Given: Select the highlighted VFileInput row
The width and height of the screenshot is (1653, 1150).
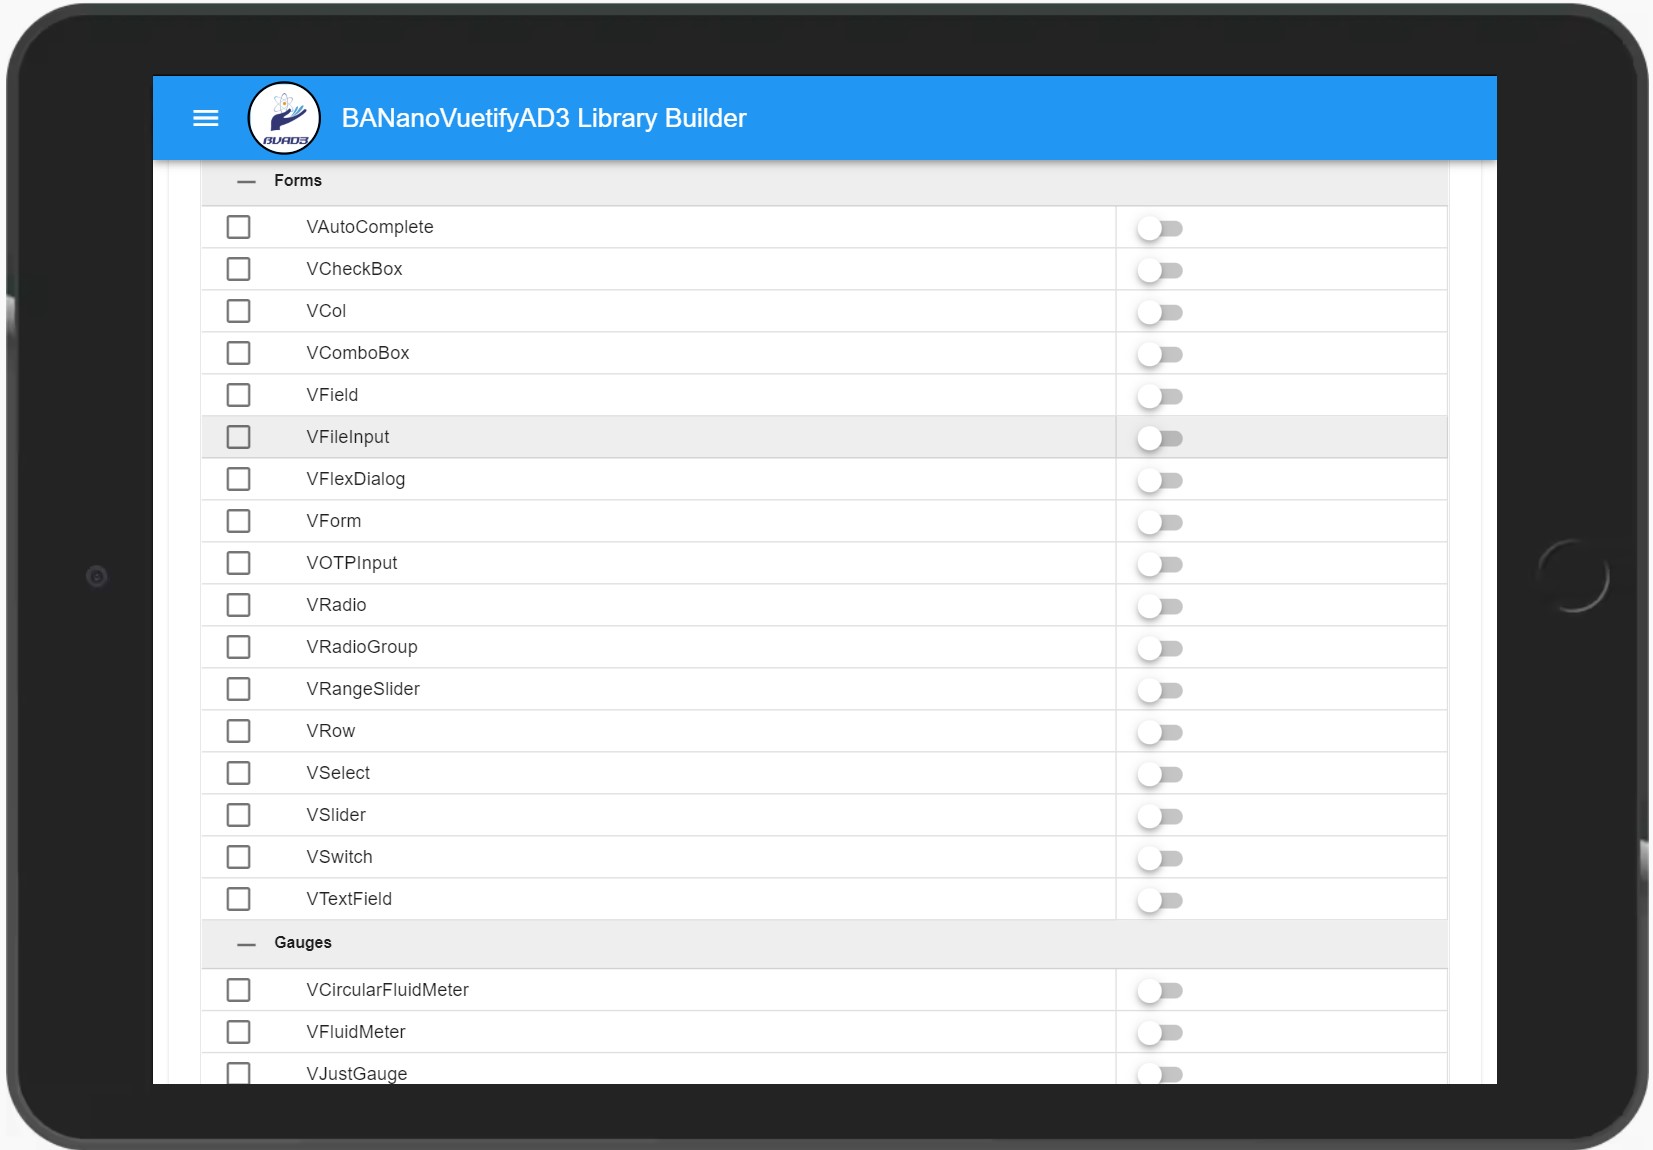Looking at the screenshot, I should click(x=660, y=437).
